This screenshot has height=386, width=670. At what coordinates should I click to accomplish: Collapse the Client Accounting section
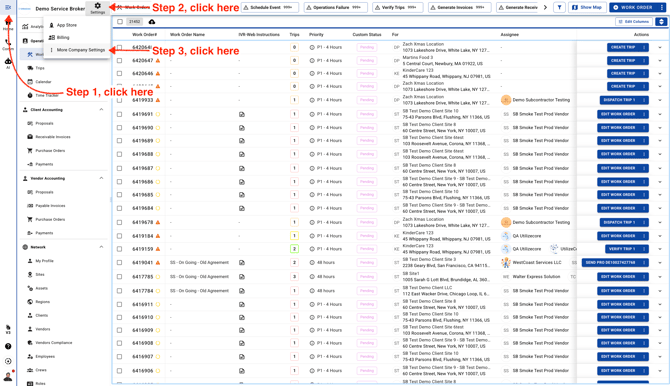(101, 110)
